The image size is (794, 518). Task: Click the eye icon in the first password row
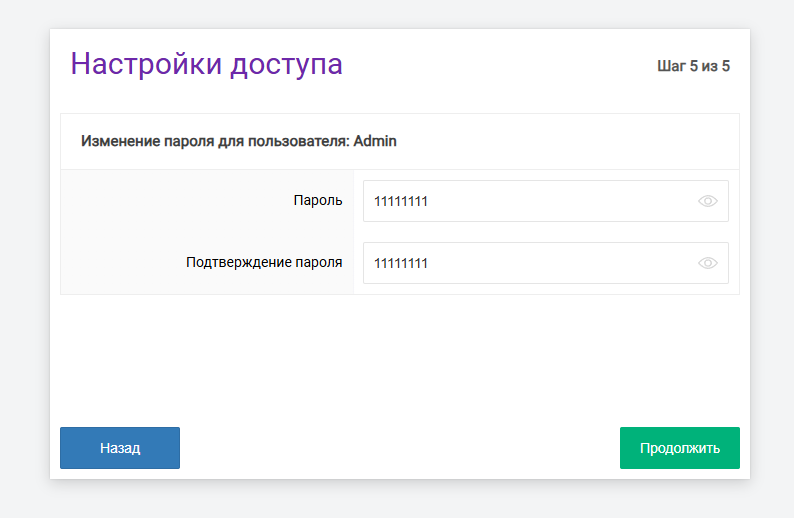point(708,201)
